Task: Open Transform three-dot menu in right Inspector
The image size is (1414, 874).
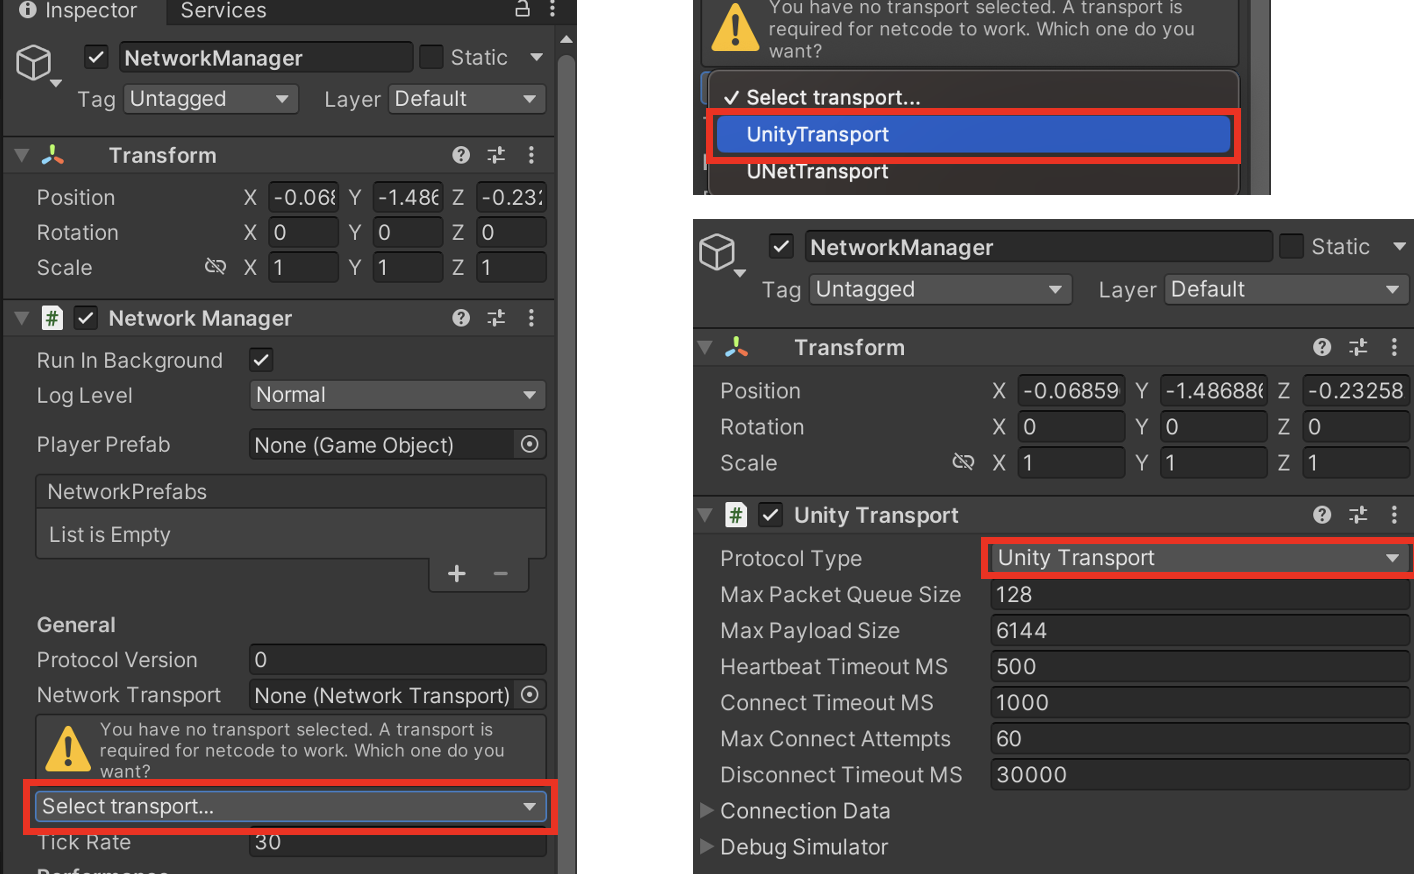Action: (x=1394, y=347)
